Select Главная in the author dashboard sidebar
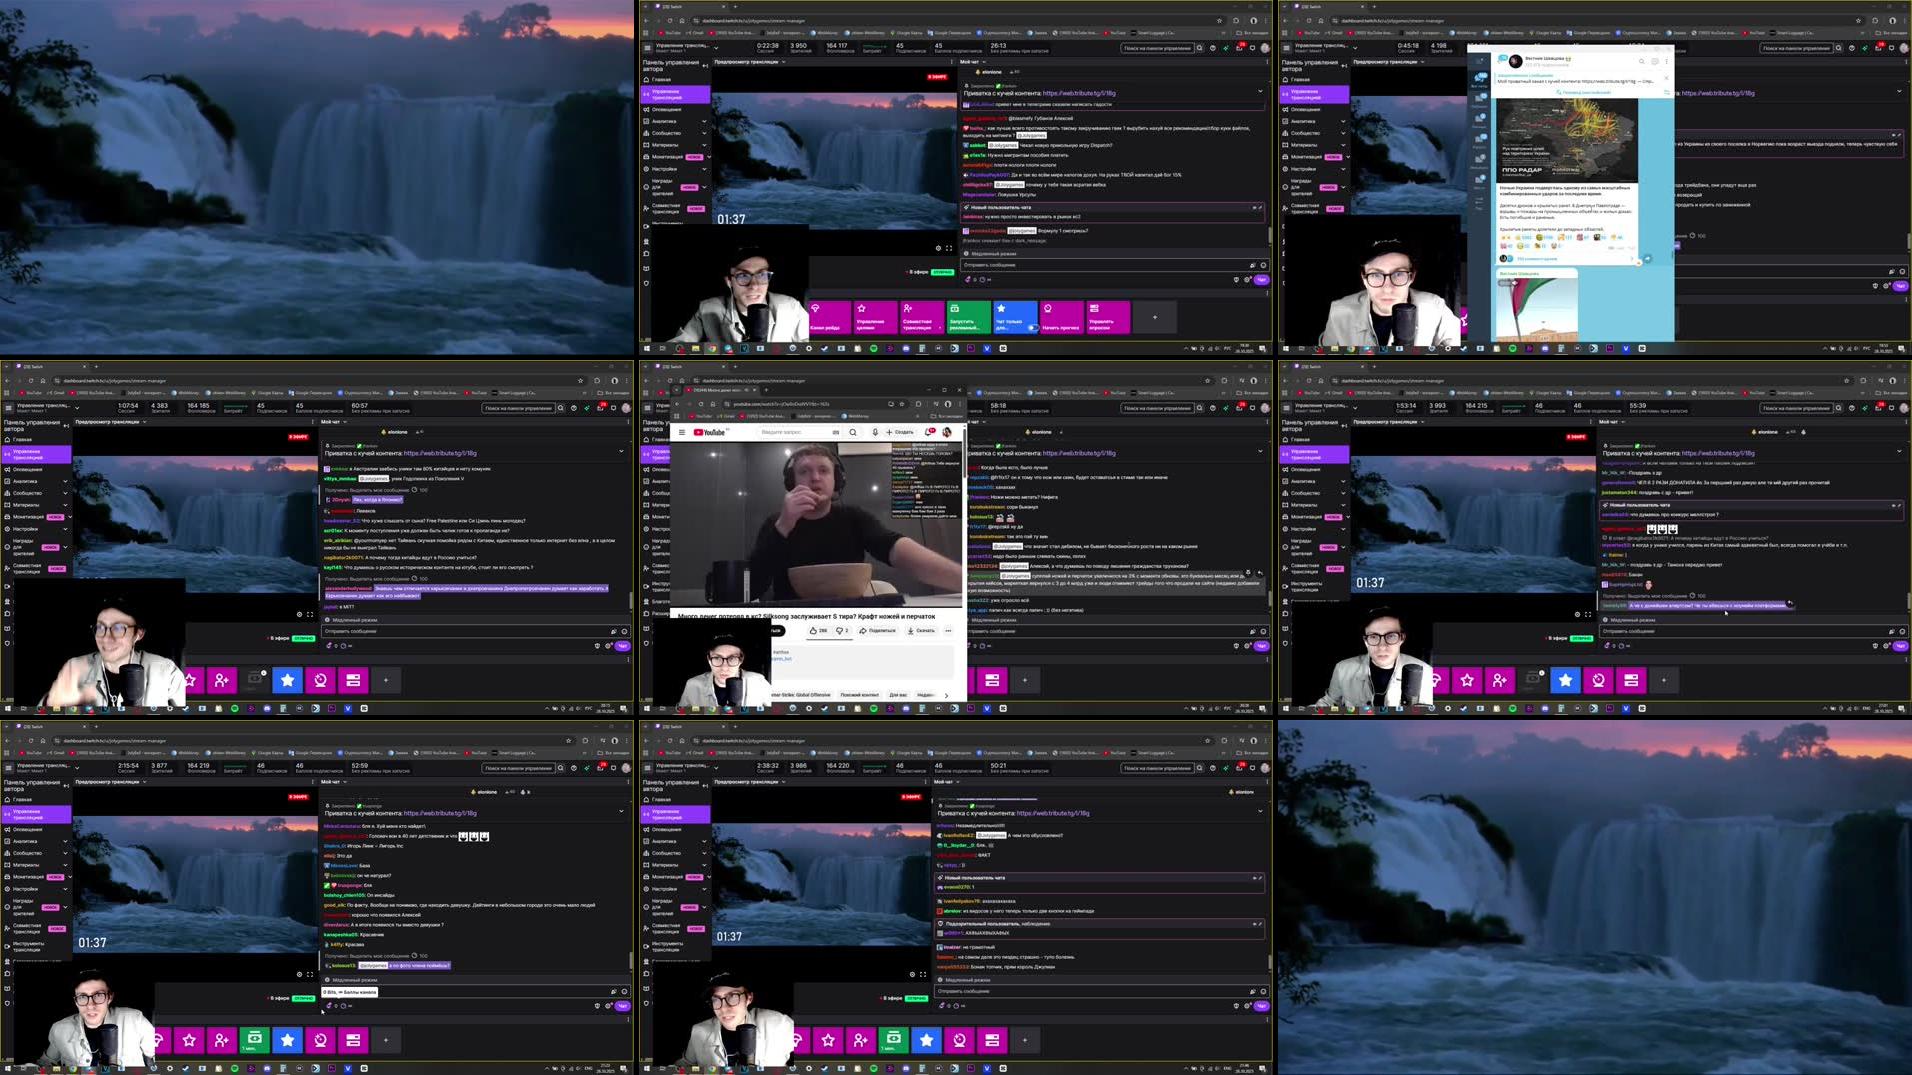 (x=659, y=79)
